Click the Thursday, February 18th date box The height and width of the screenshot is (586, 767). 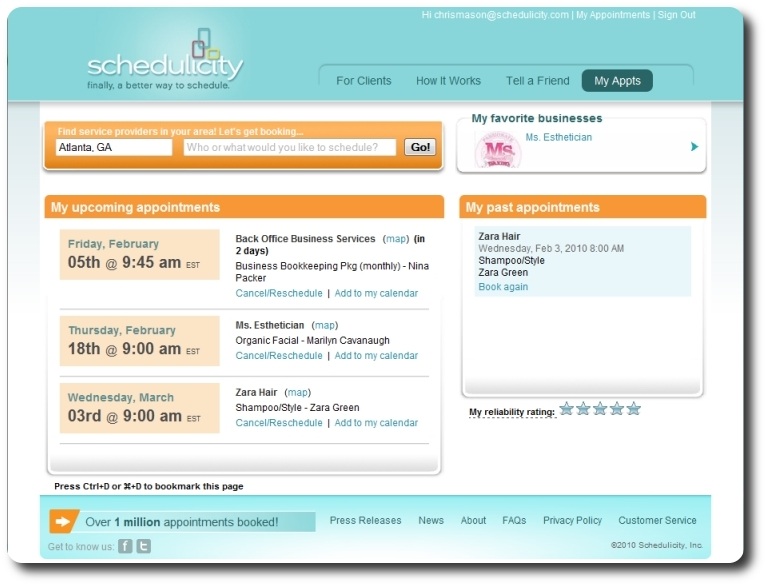[139, 341]
